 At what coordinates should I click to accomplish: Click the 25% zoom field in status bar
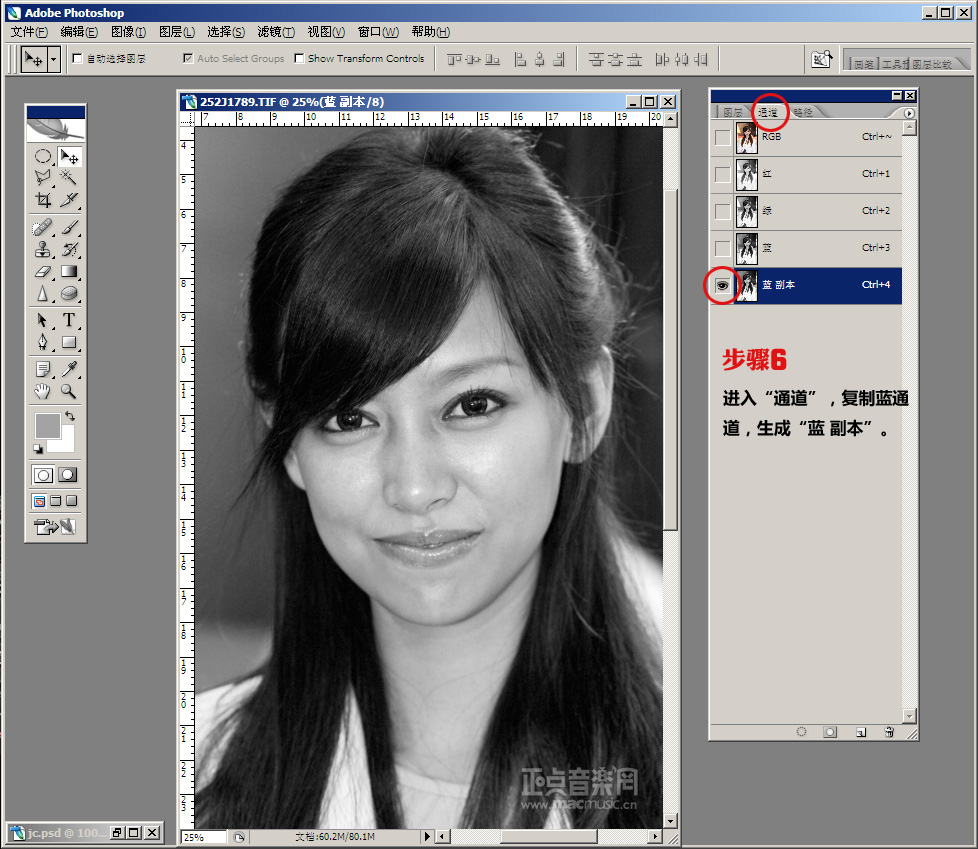pyautogui.click(x=204, y=836)
